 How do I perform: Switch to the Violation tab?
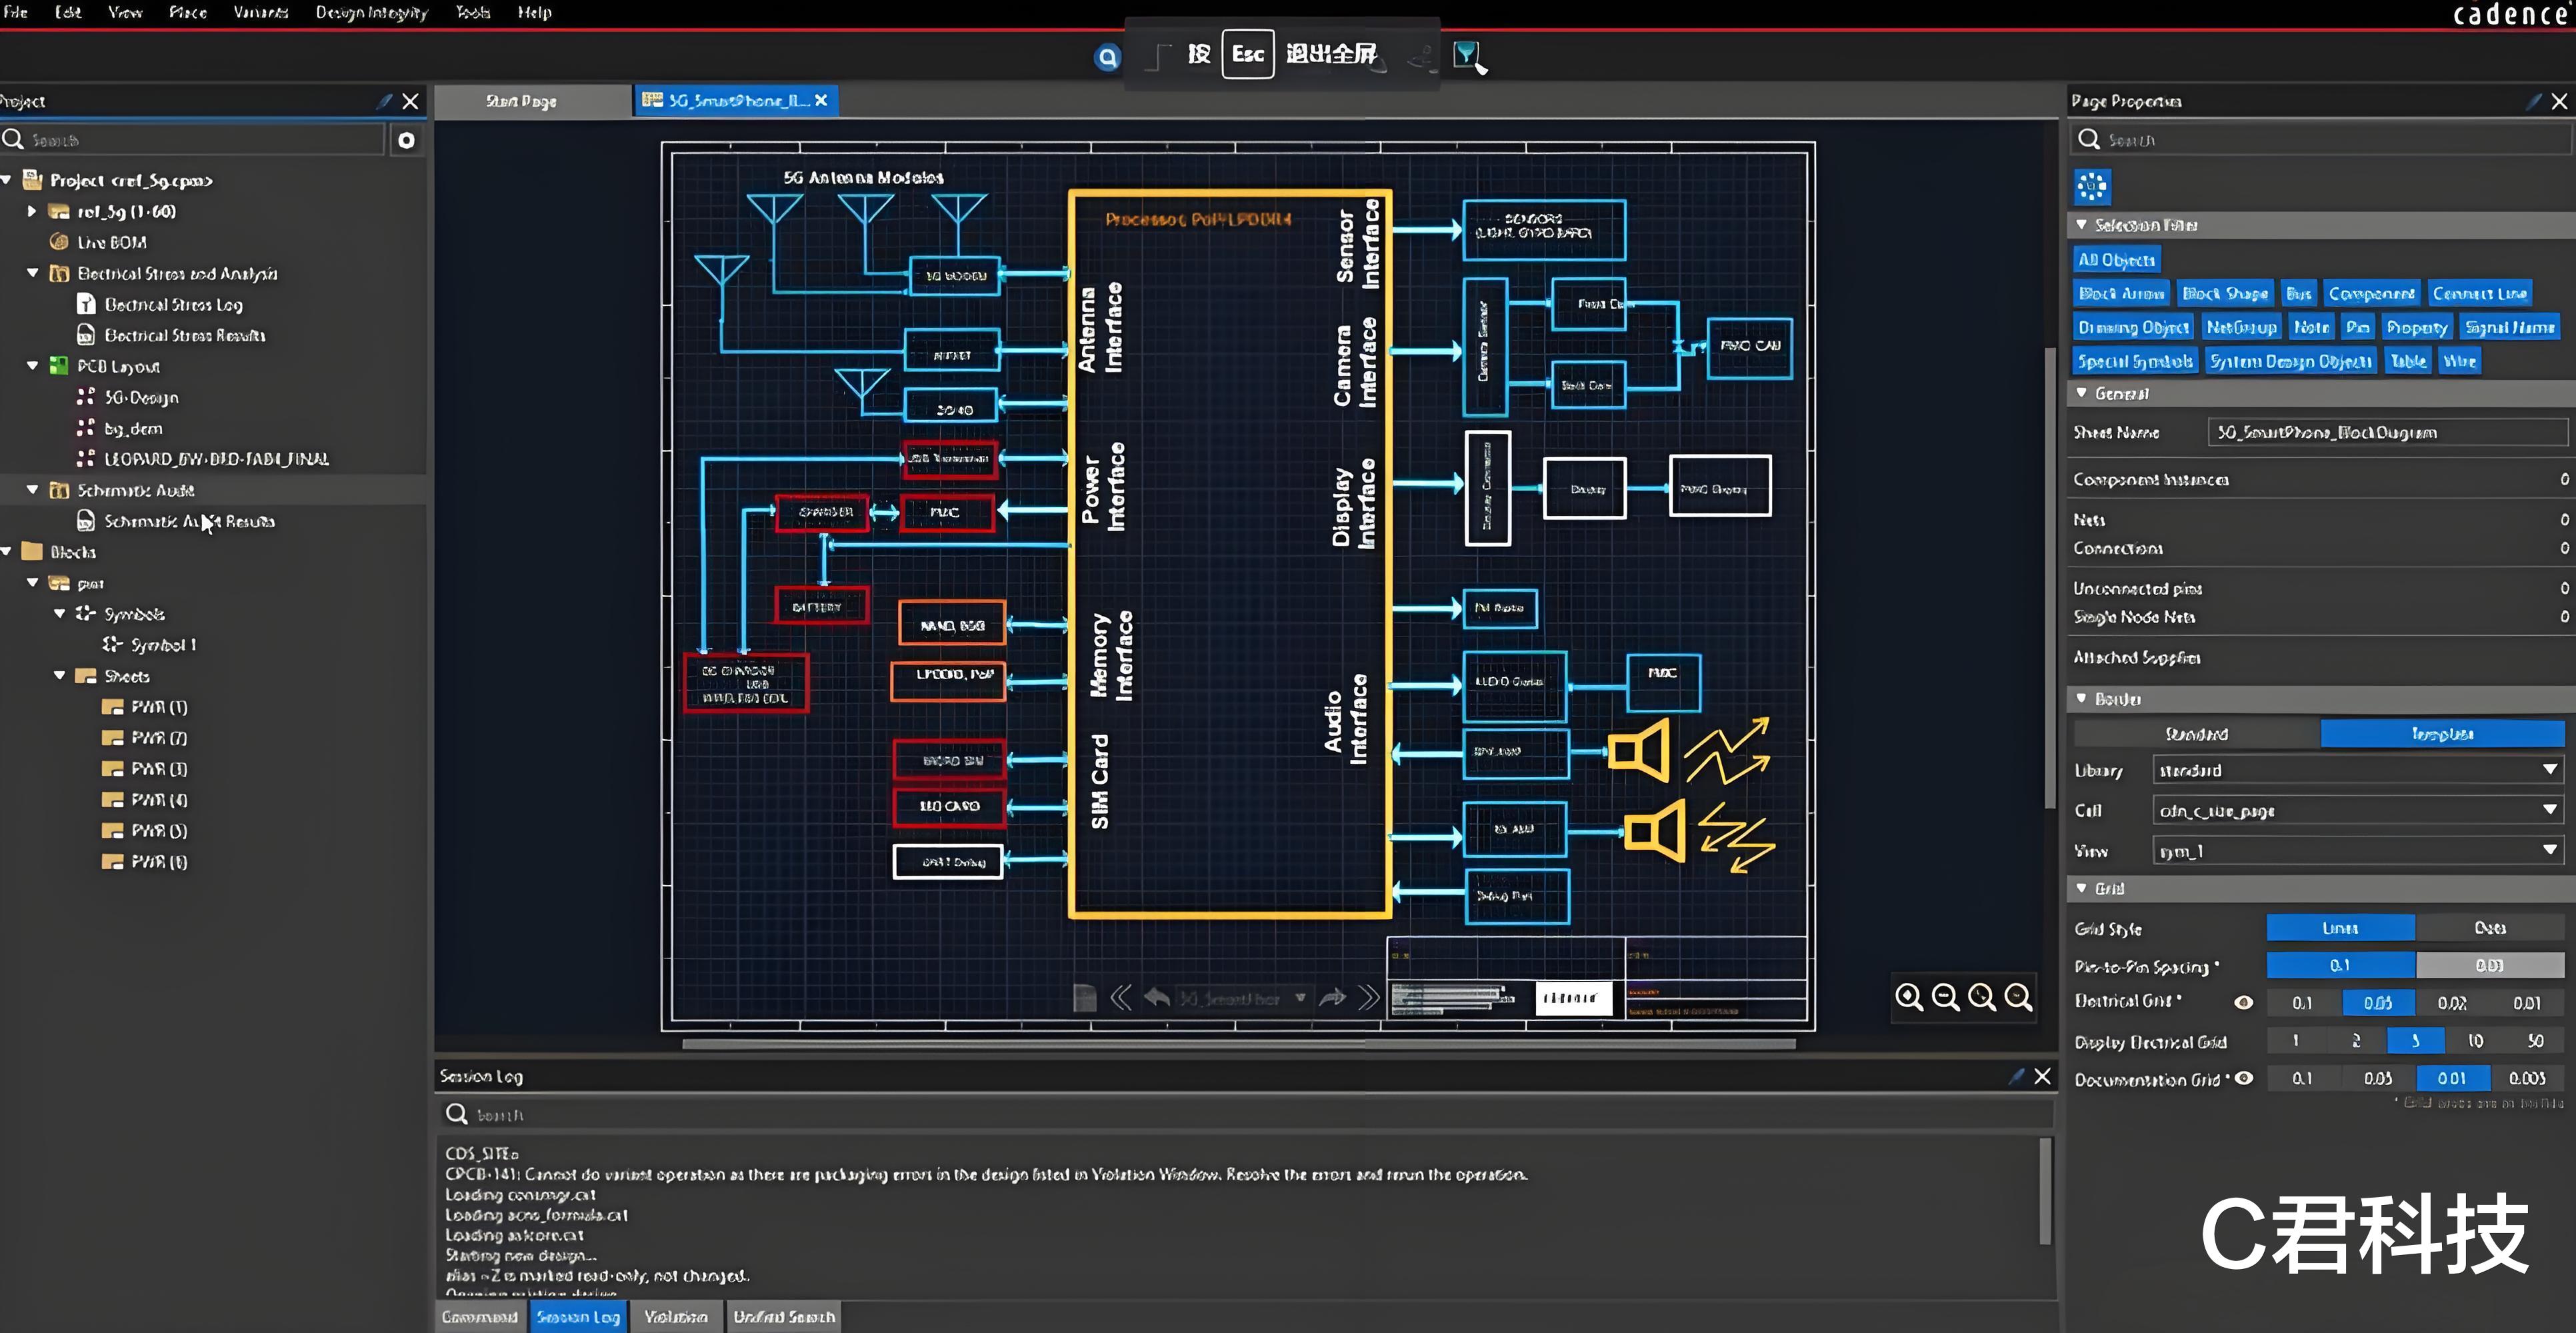675,1317
